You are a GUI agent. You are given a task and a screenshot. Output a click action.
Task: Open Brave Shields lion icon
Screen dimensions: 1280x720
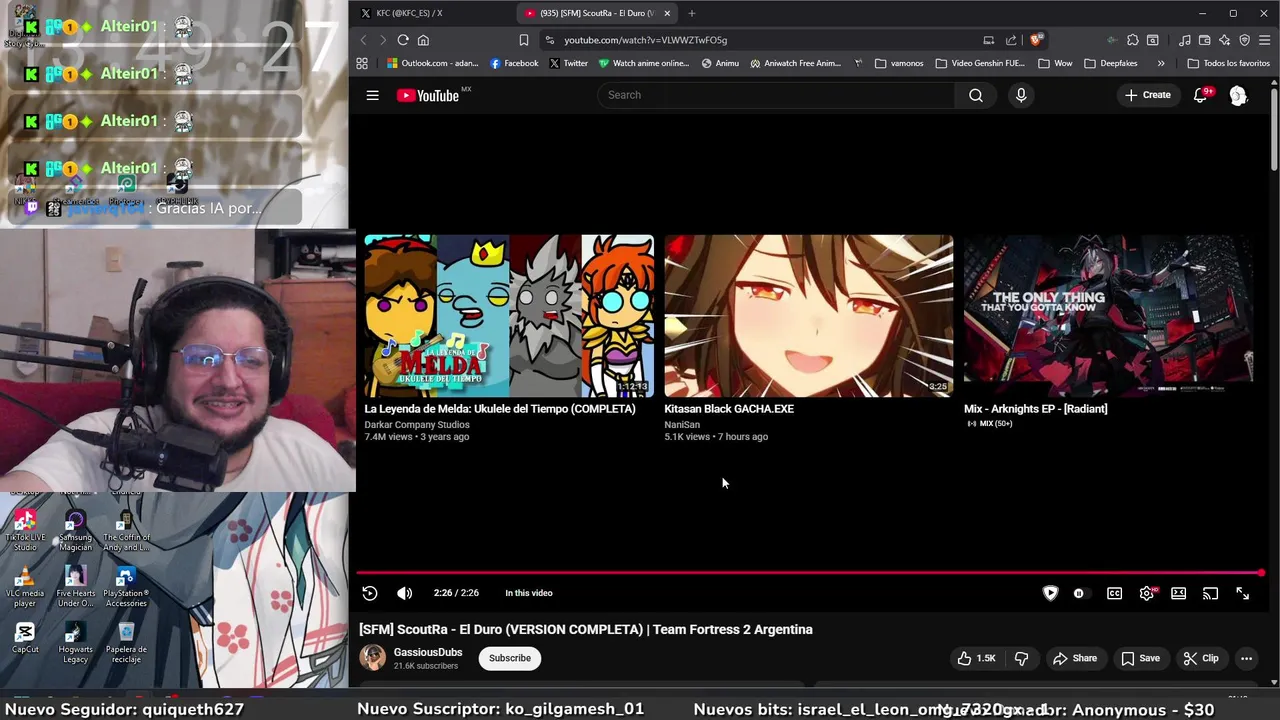(x=1036, y=40)
